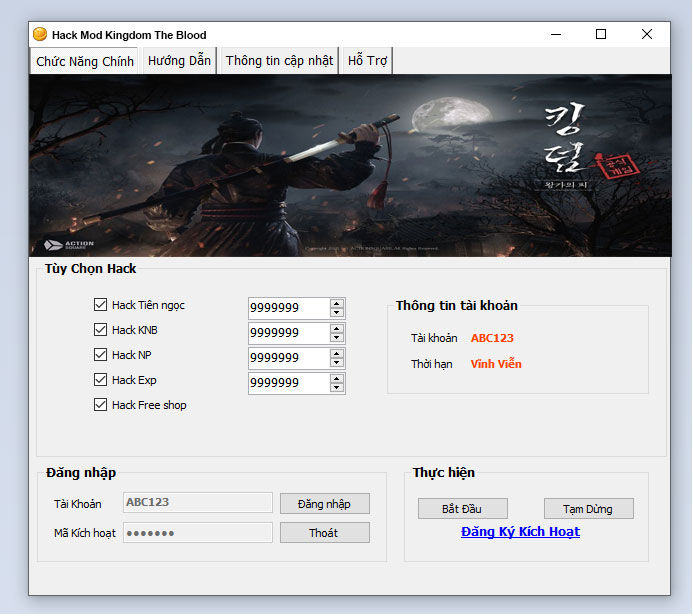Open the Hỗ Trợ tab
This screenshot has width=693, height=616.
point(367,60)
